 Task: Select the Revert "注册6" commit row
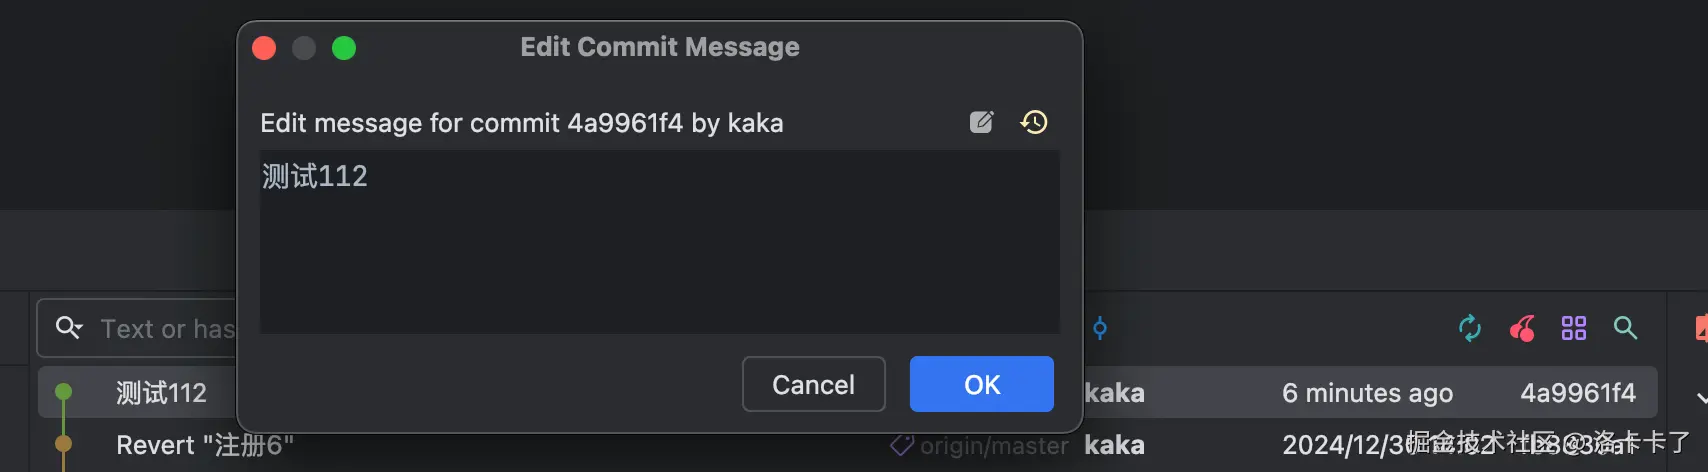[x=205, y=445]
